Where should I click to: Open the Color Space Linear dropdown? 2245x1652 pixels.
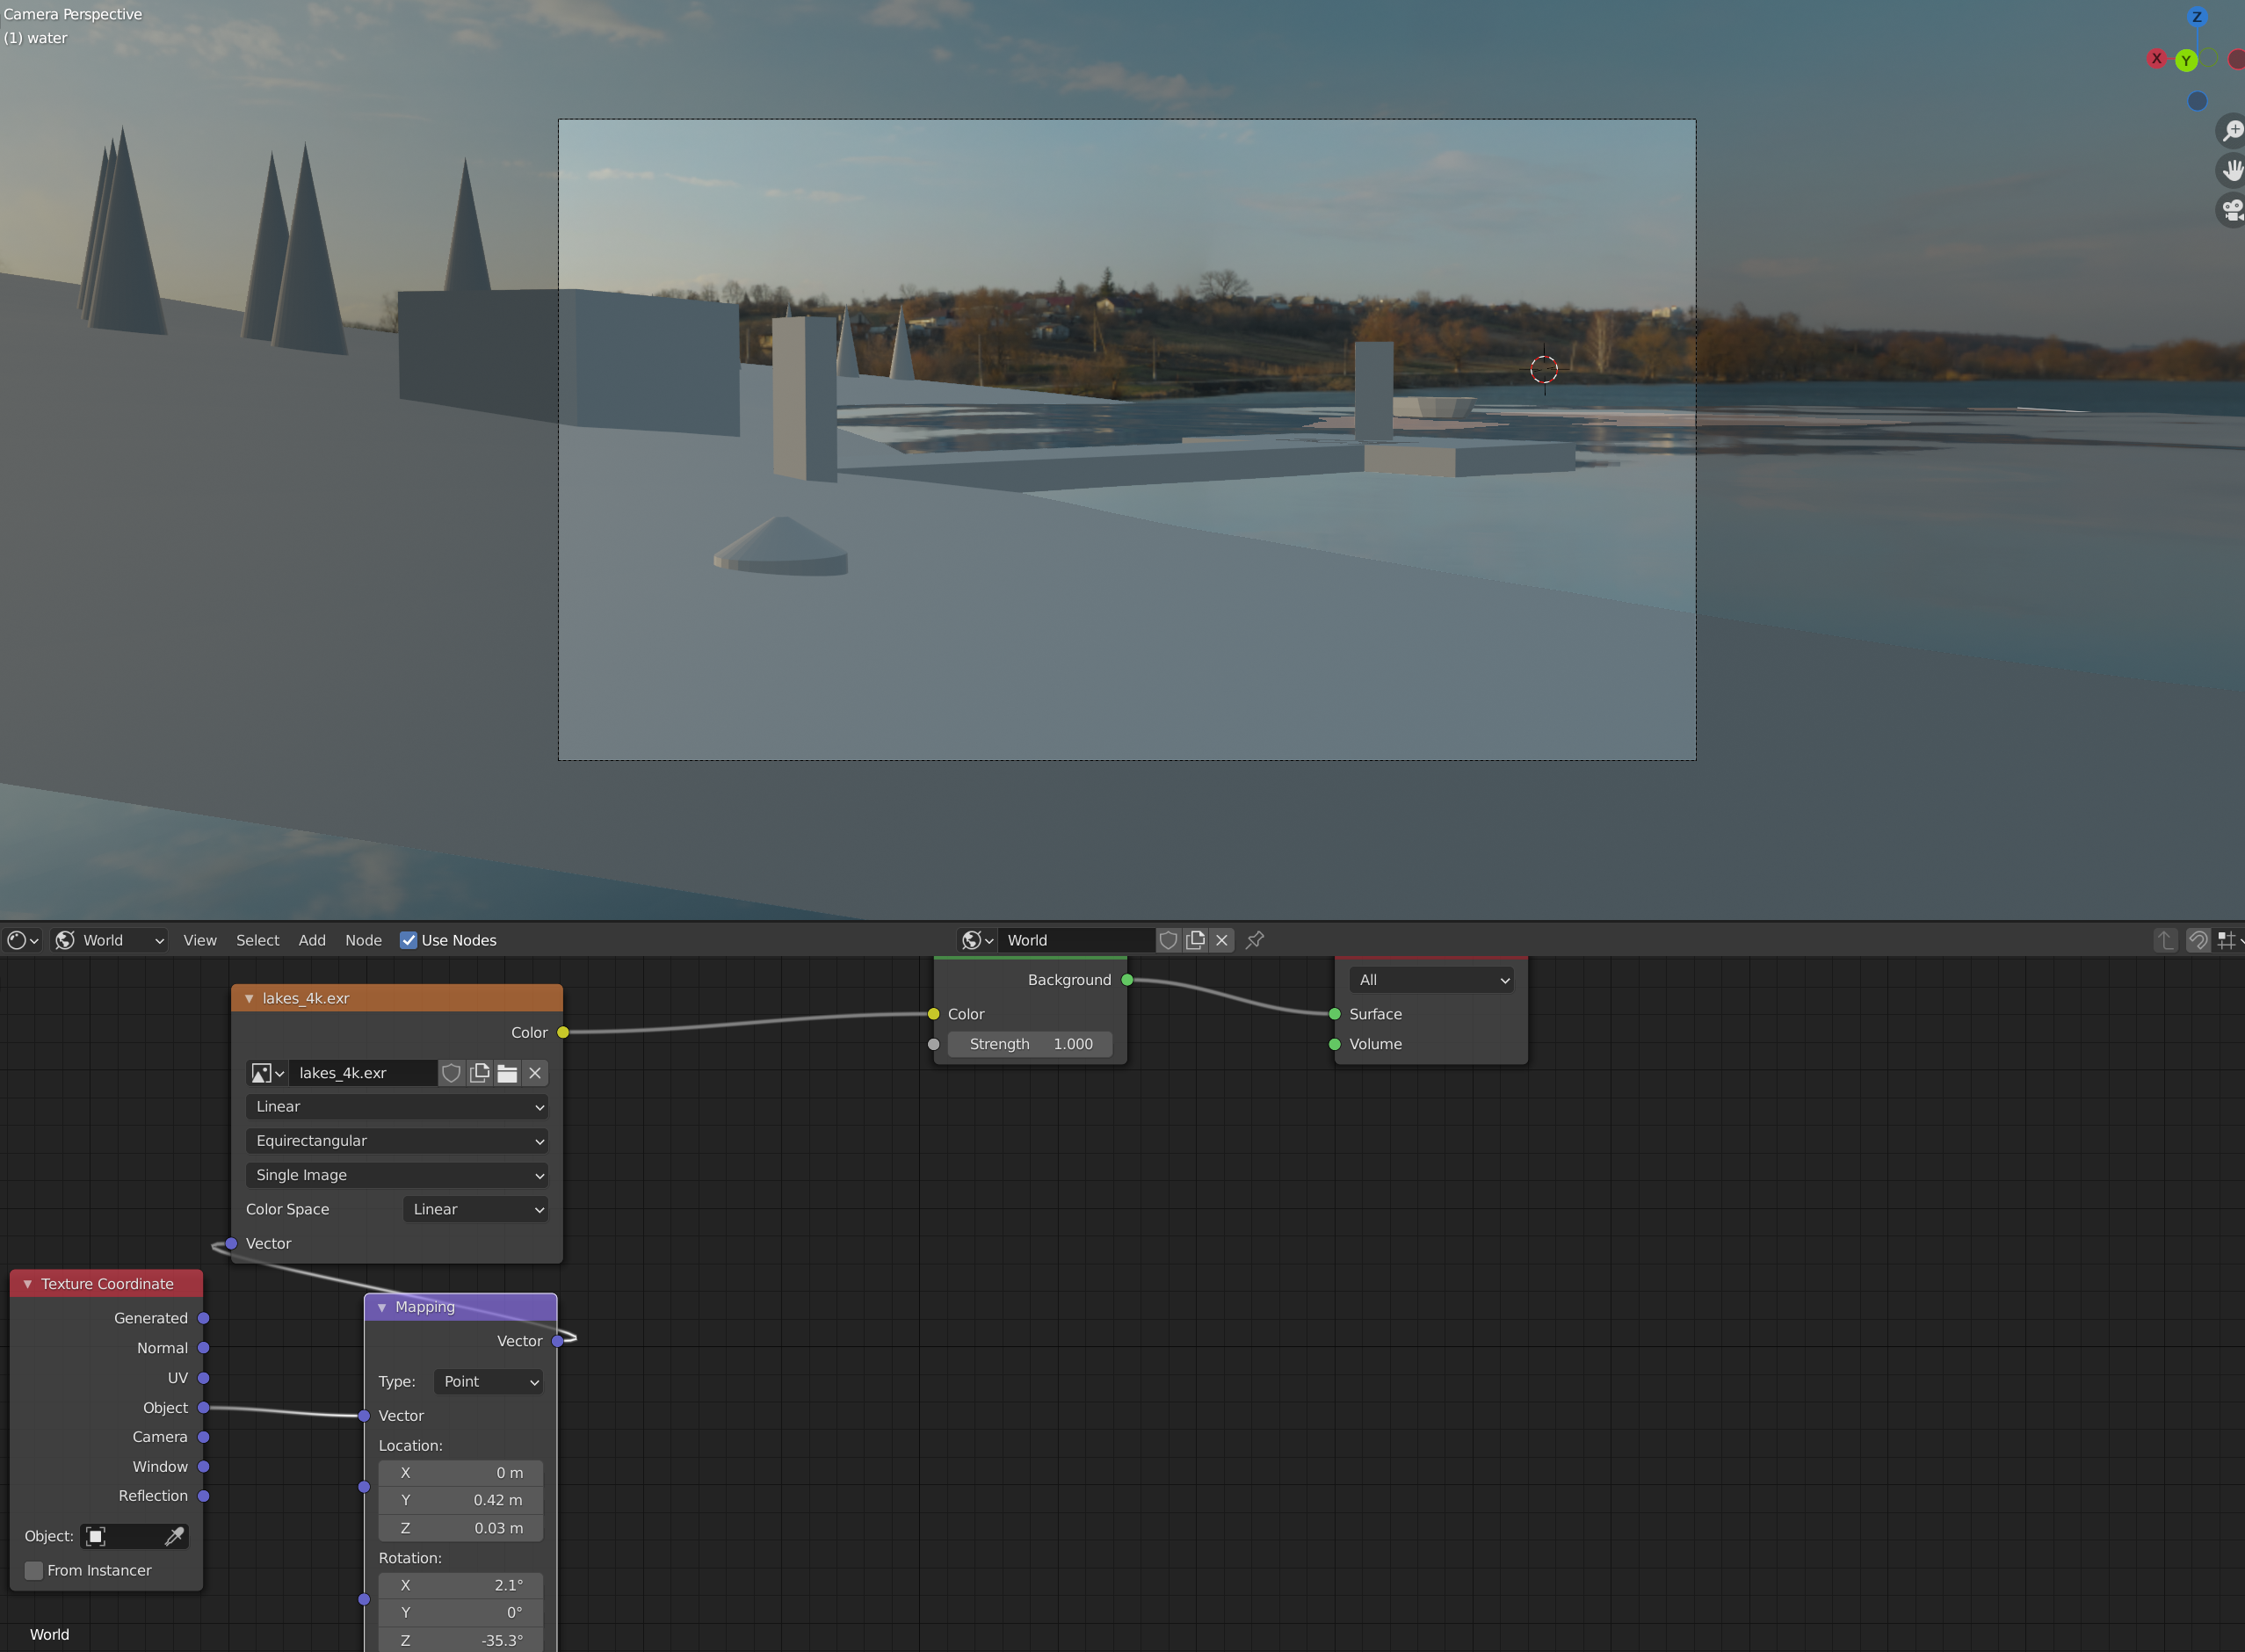click(x=477, y=1209)
